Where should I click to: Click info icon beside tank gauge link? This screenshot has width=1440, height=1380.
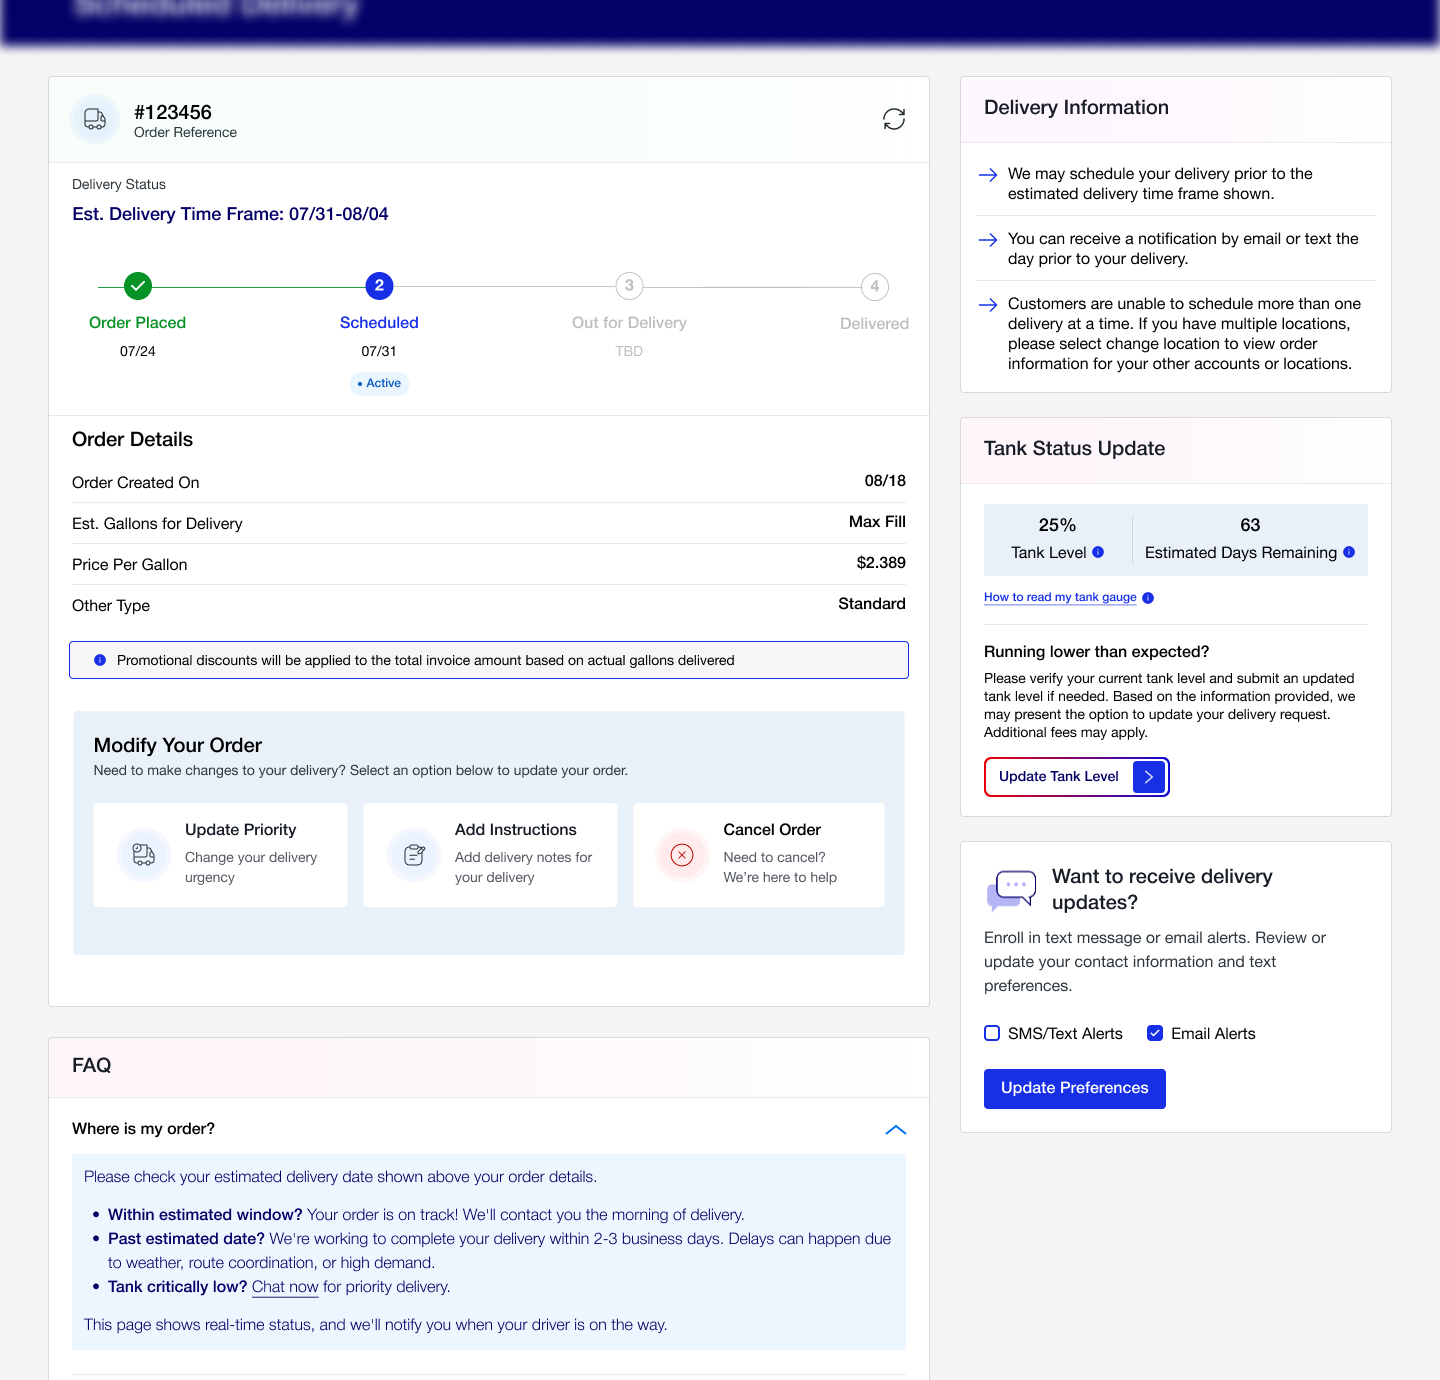coord(1148,598)
